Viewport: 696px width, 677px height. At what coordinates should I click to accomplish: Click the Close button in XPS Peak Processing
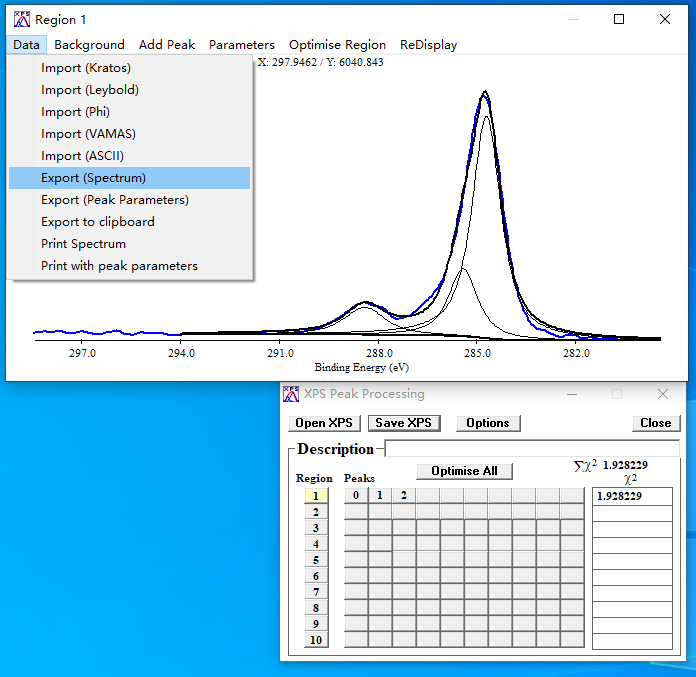click(656, 423)
